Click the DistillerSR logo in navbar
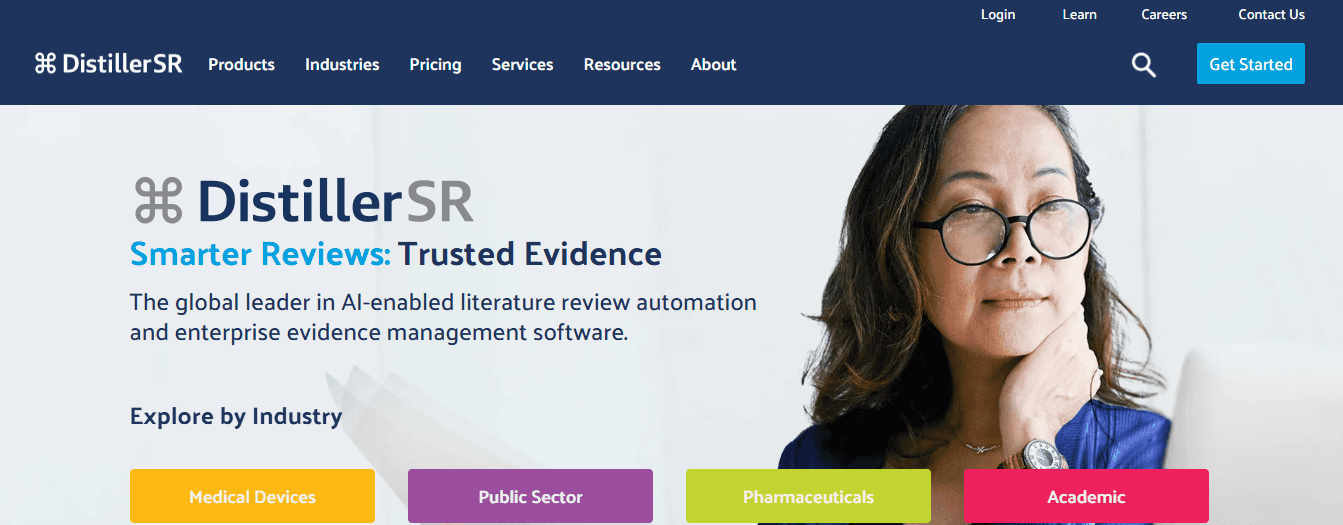1343x525 pixels. [x=108, y=64]
